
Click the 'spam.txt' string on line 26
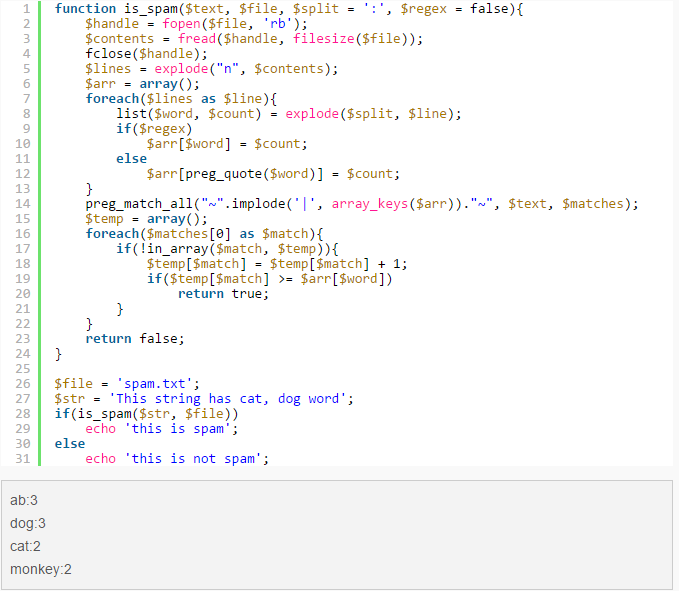[x=154, y=384]
